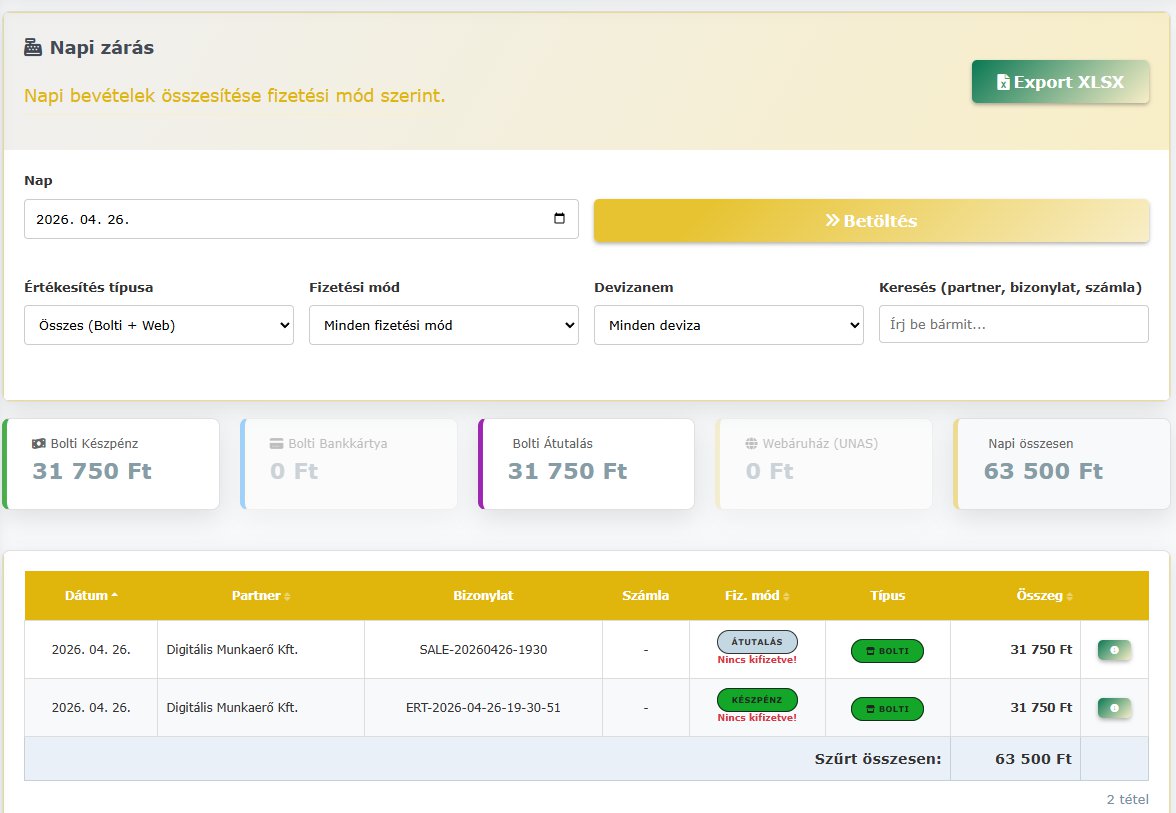Select the Bolti Készpénz summary card
Viewport: 1176px width, 813px height.
[111, 464]
